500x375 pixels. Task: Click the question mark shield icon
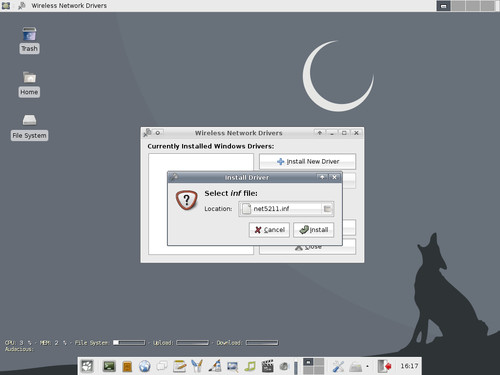(x=187, y=200)
